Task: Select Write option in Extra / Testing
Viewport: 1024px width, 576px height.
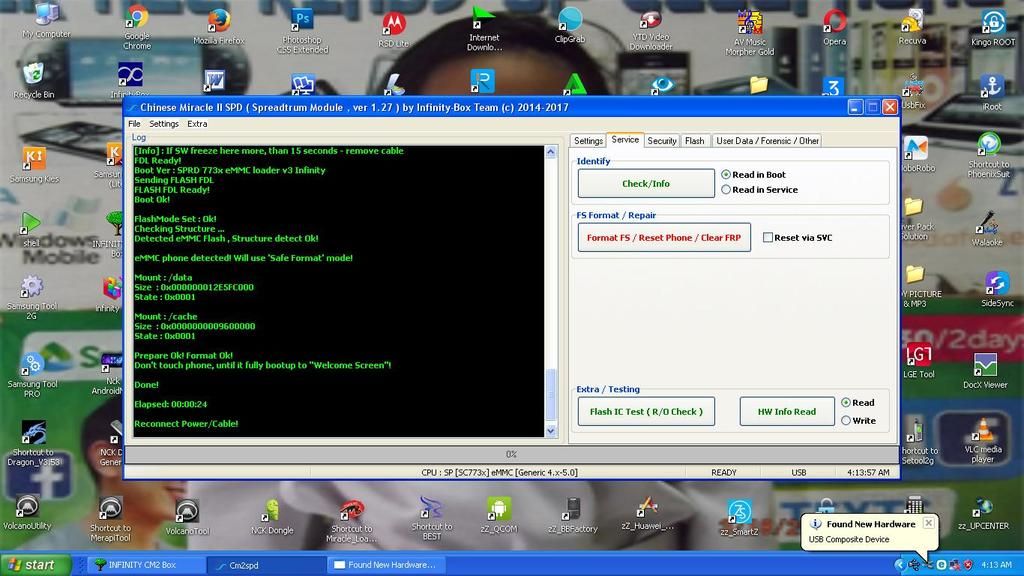Action: 858,421
